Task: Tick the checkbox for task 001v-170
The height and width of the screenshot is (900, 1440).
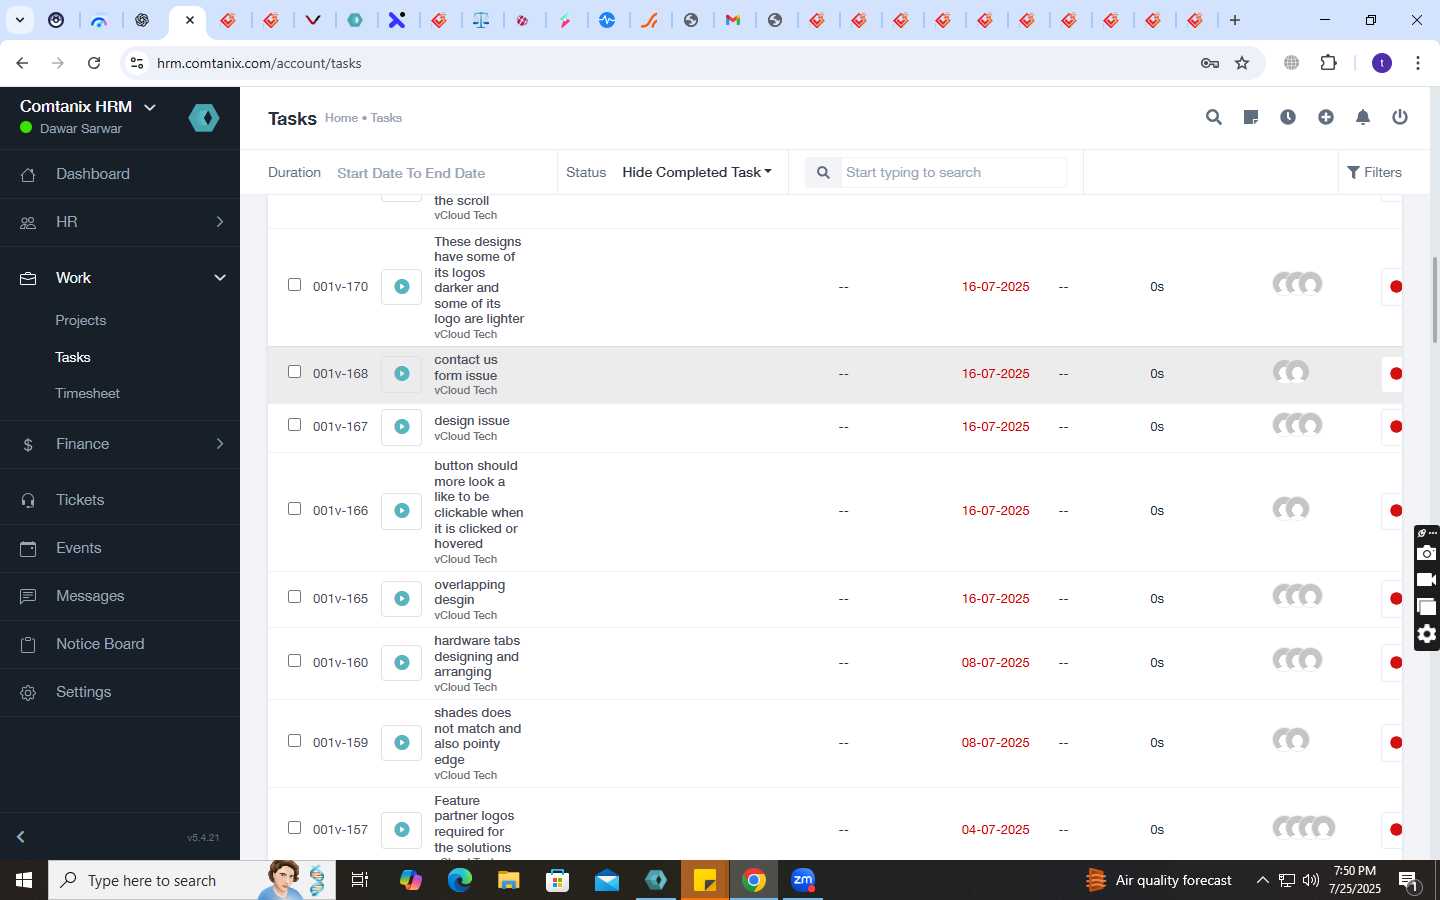Action: [294, 285]
